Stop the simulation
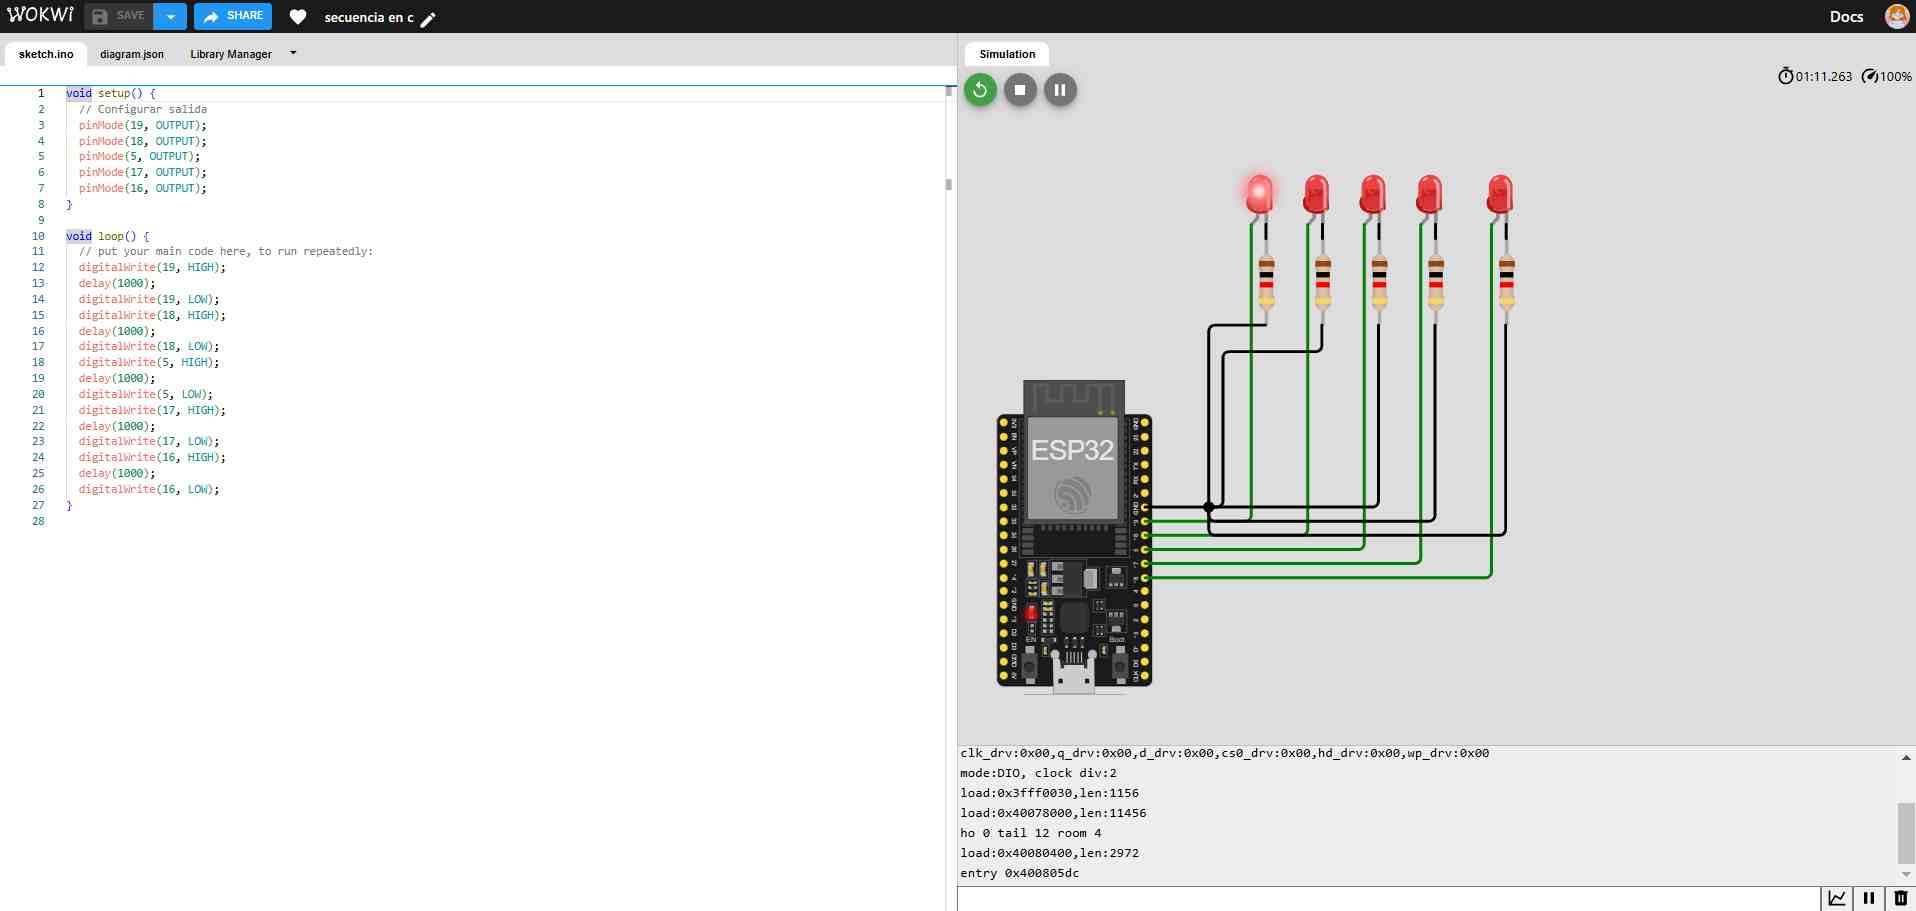Screen dimensions: 1916x911 tap(1020, 90)
